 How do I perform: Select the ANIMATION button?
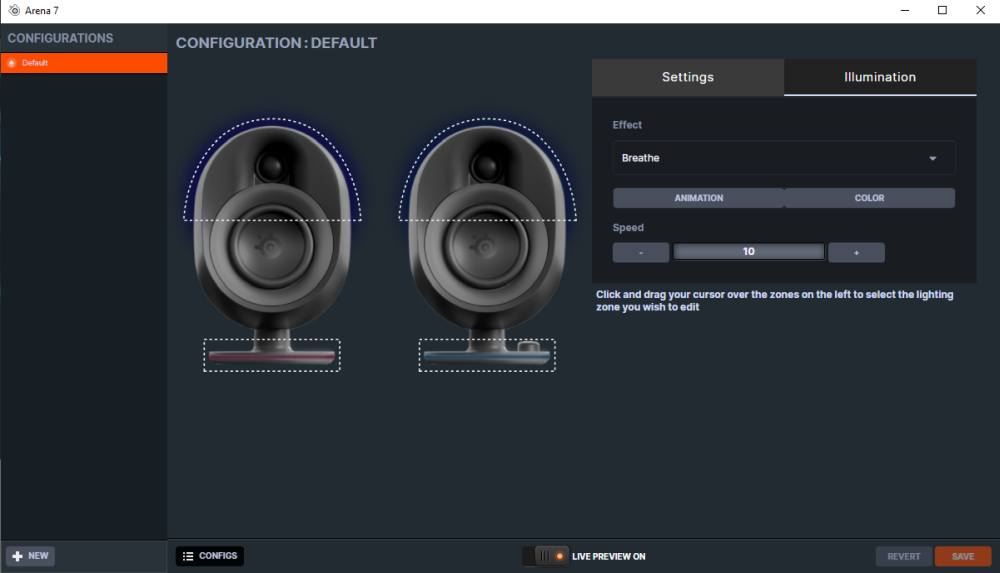click(x=698, y=198)
